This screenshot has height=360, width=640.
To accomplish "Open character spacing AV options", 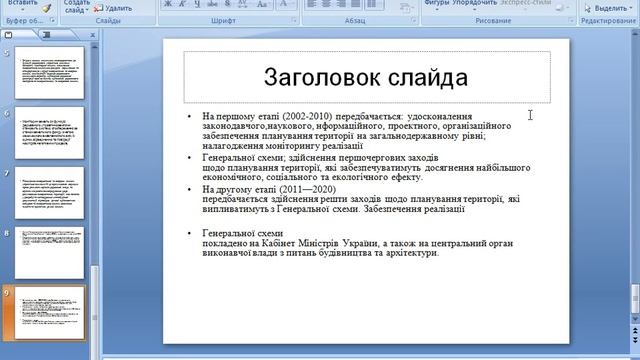I will tap(243, 4).
